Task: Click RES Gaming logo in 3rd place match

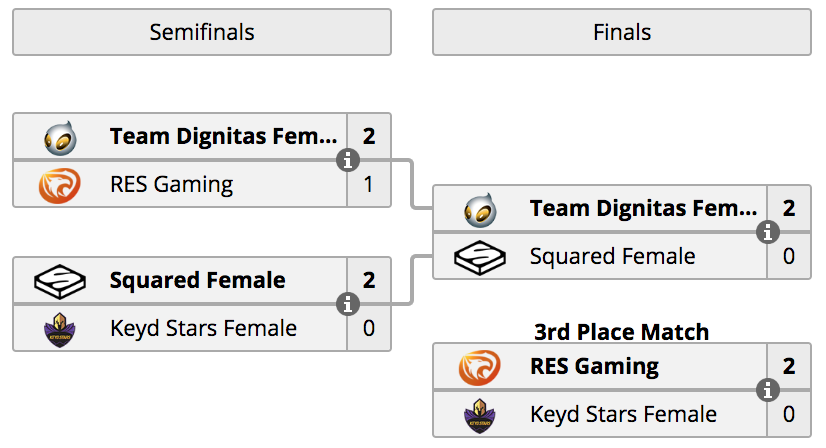Action: click(x=479, y=367)
